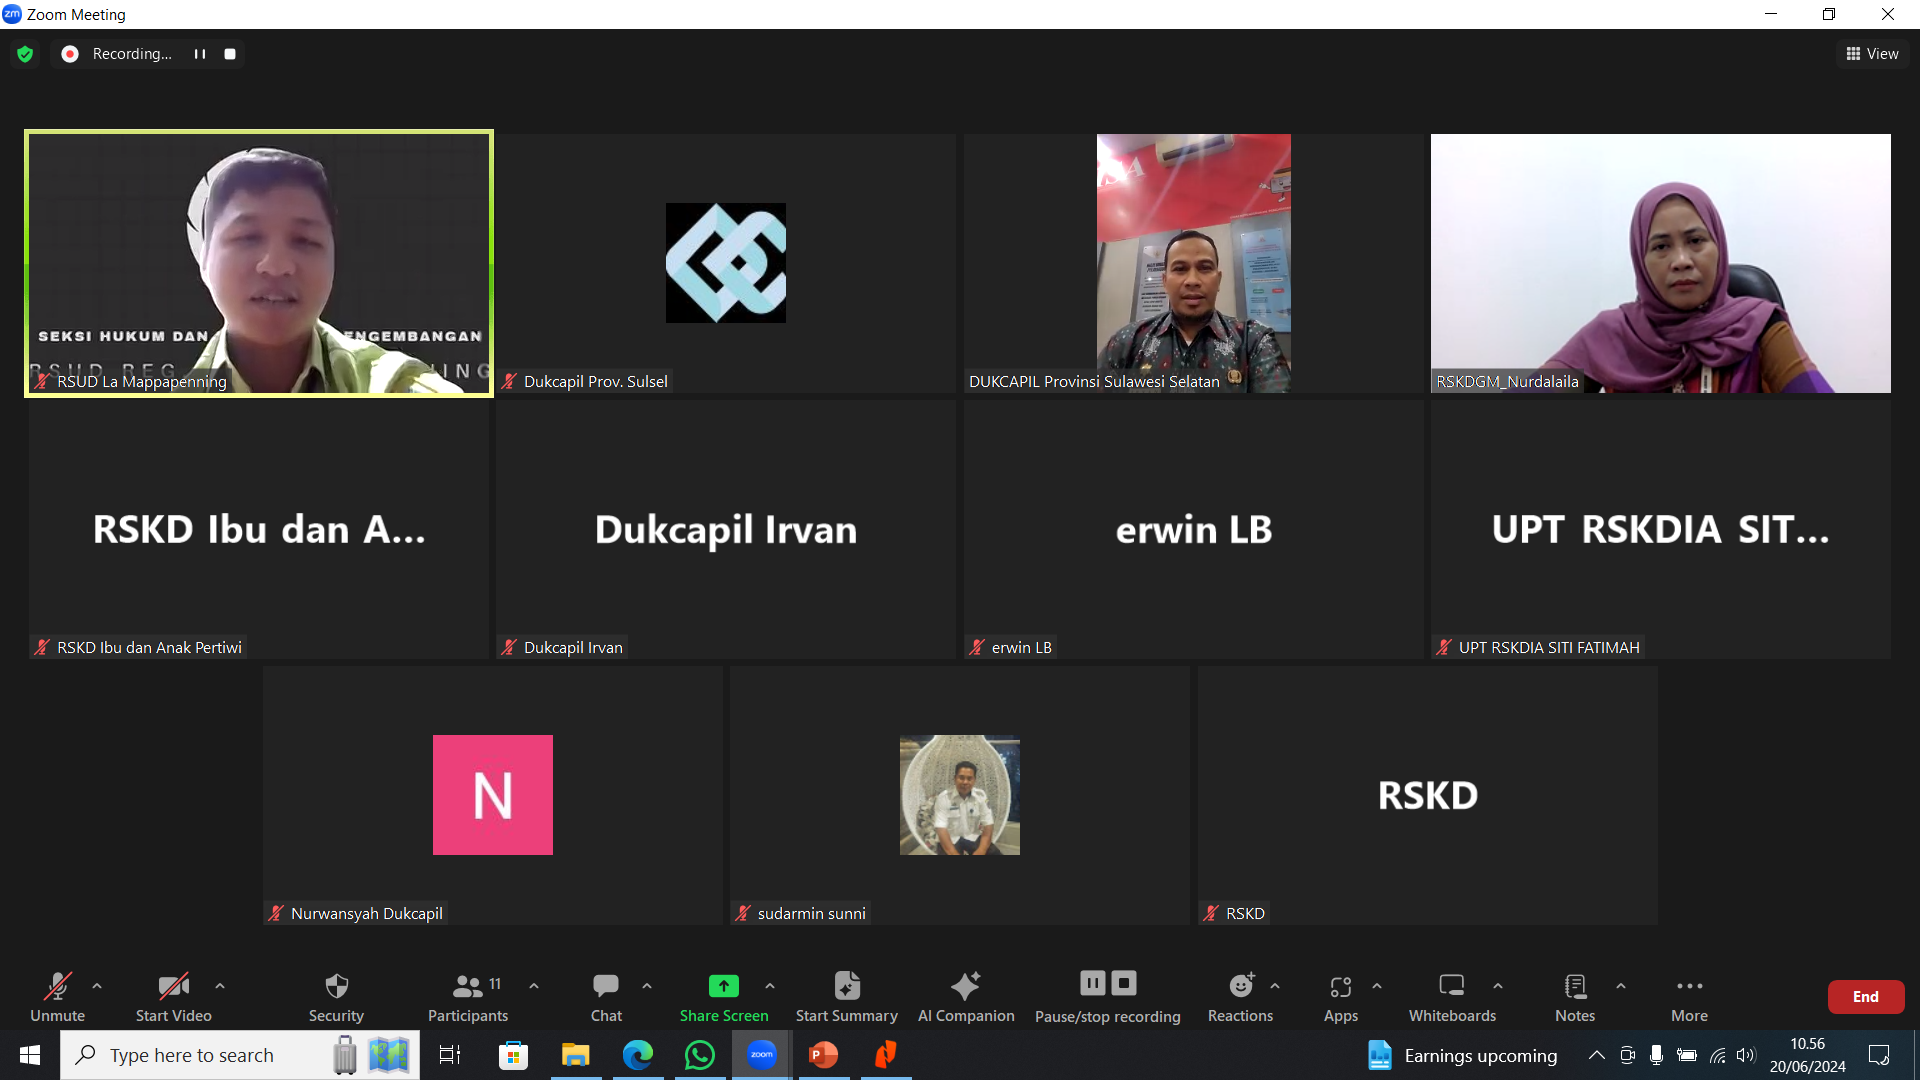
Task: Open AI Companion
Action: [966, 996]
